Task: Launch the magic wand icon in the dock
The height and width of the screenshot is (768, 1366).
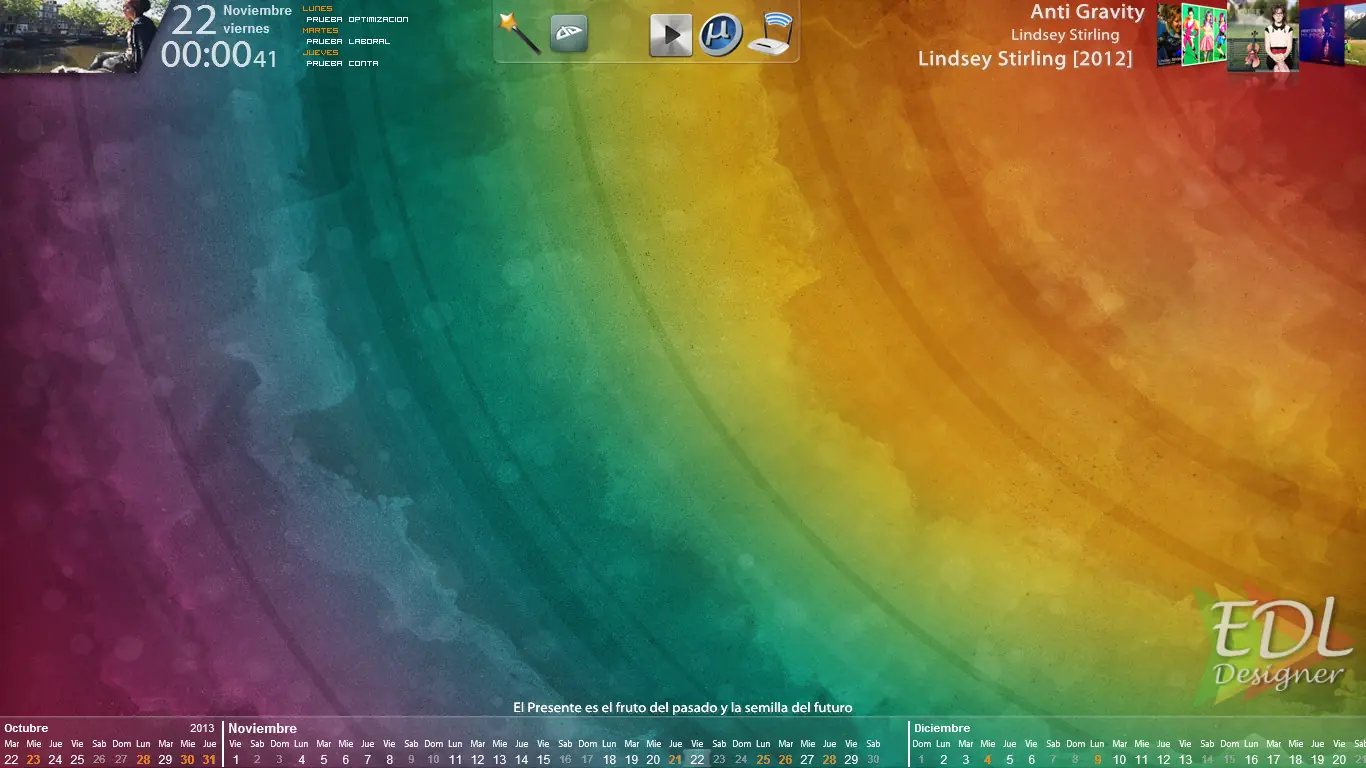Action: [x=519, y=34]
